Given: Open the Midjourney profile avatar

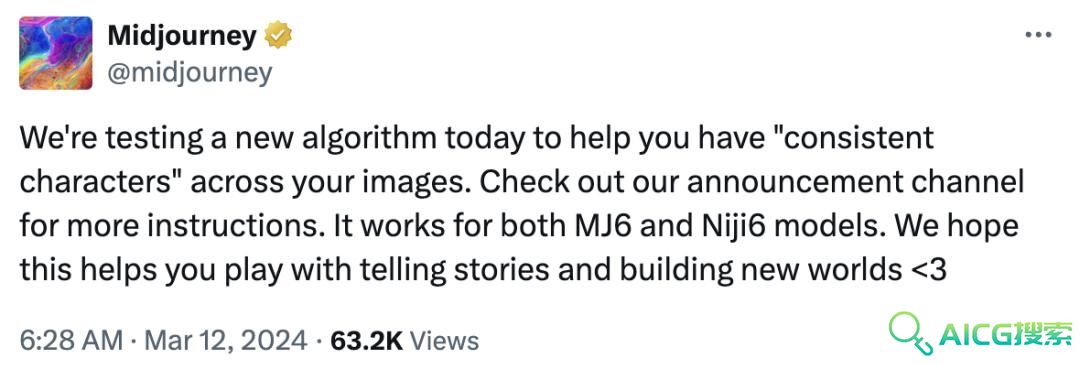Looking at the screenshot, I should point(56,53).
